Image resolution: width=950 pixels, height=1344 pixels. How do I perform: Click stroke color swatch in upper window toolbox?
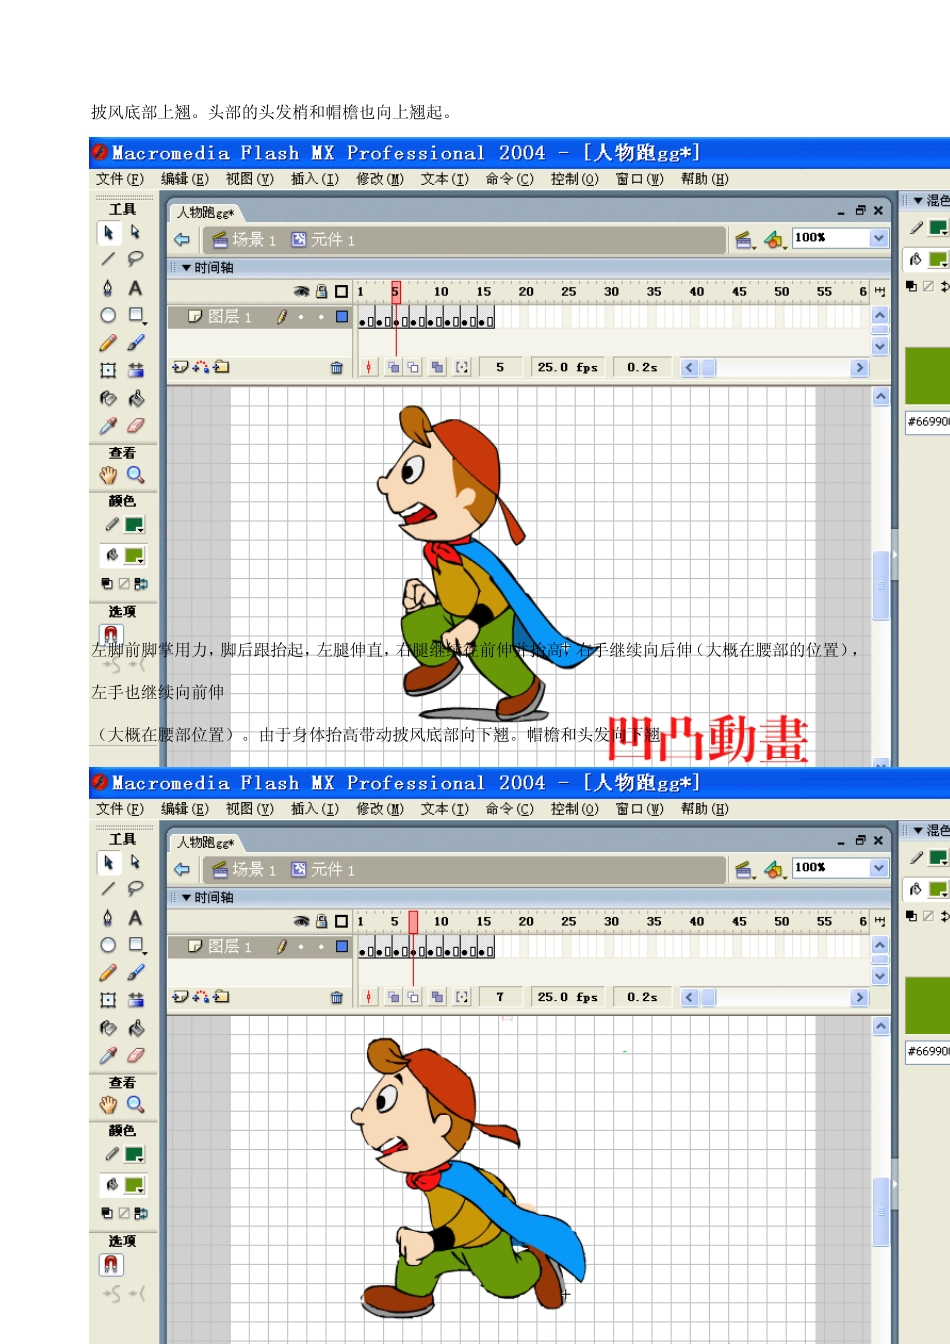(134, 525)
